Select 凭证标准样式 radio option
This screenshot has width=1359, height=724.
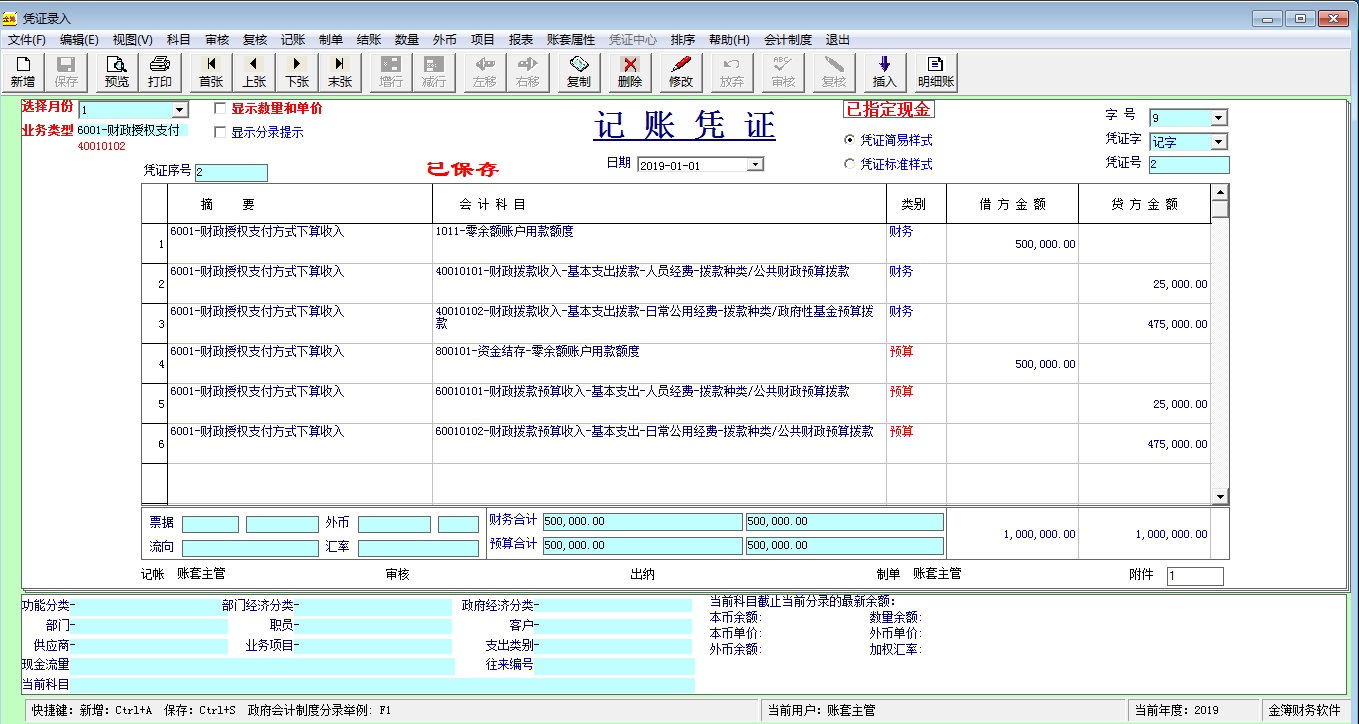(850, 164)
